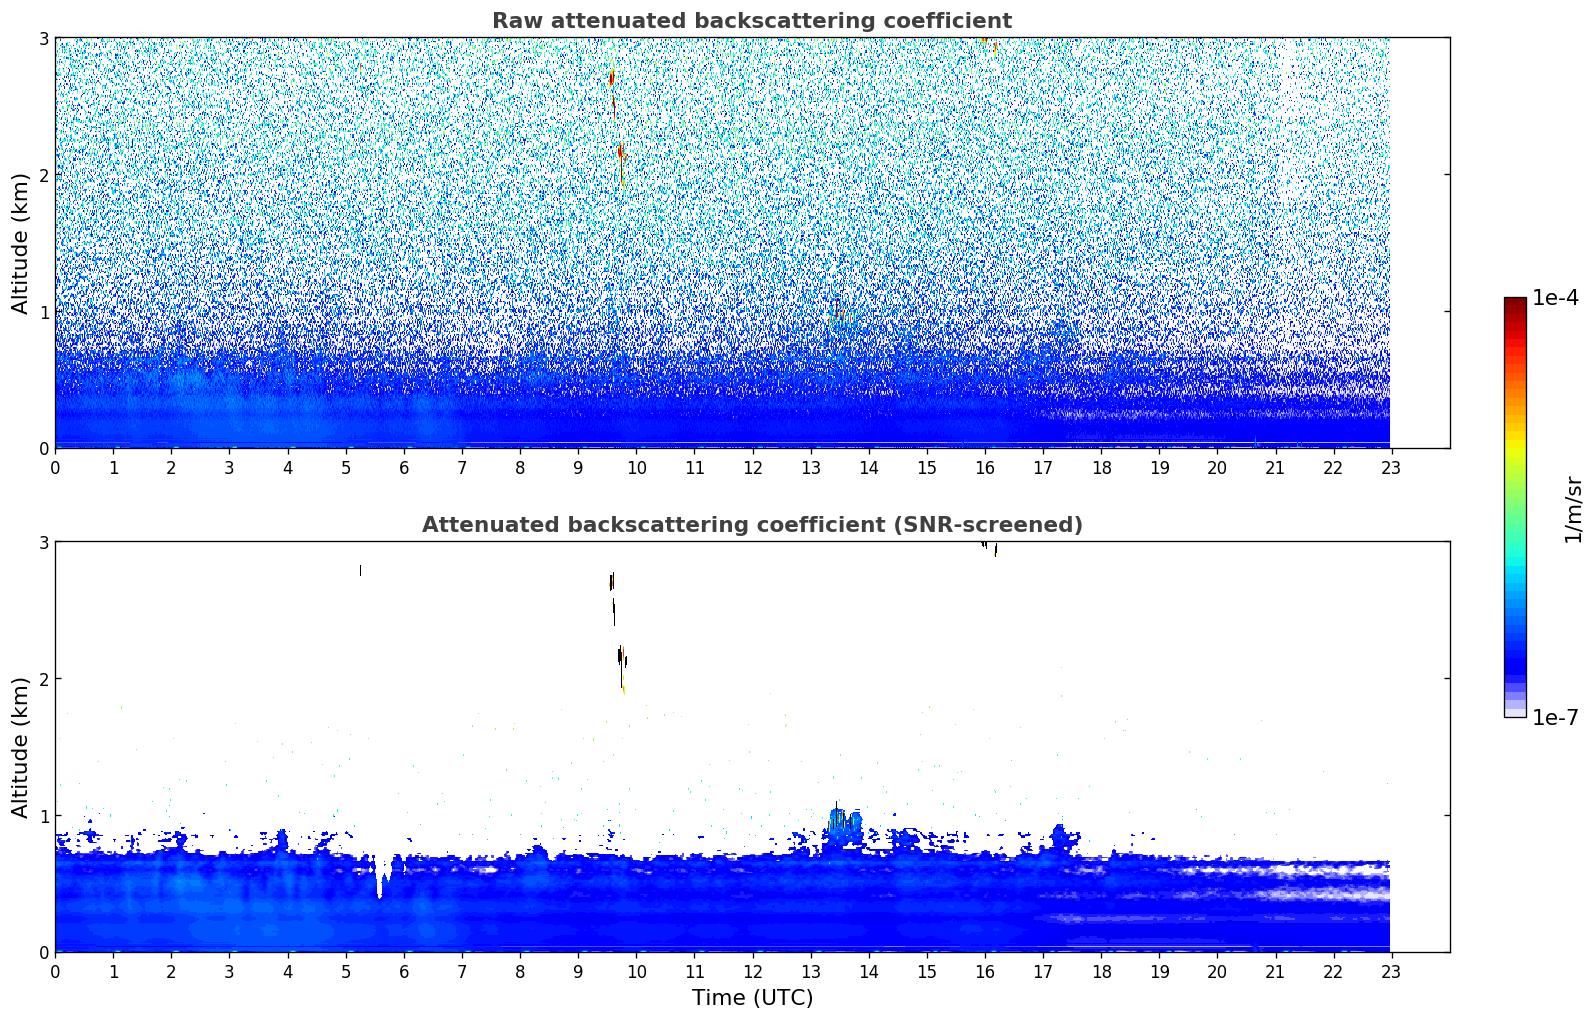Click the red streak near 9.6 UTC in top plot
The image size is (1595, 1020).
(x=612, y=78)
